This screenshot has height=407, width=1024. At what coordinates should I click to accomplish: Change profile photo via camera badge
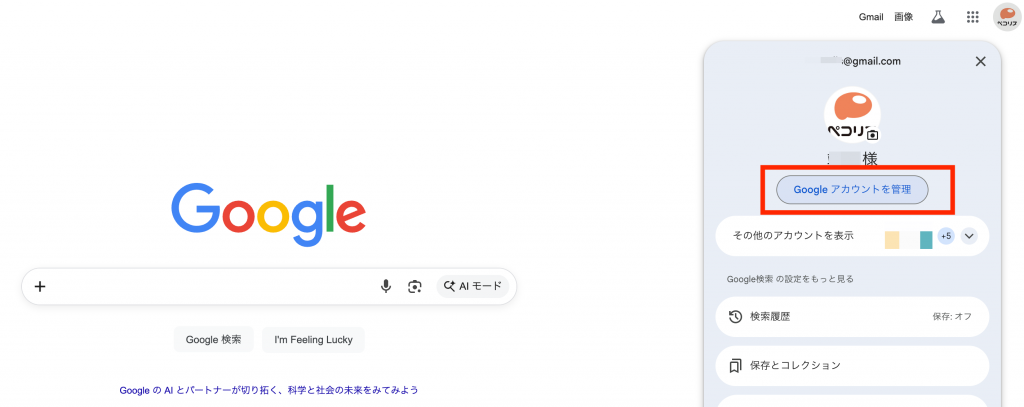[873, 135]
